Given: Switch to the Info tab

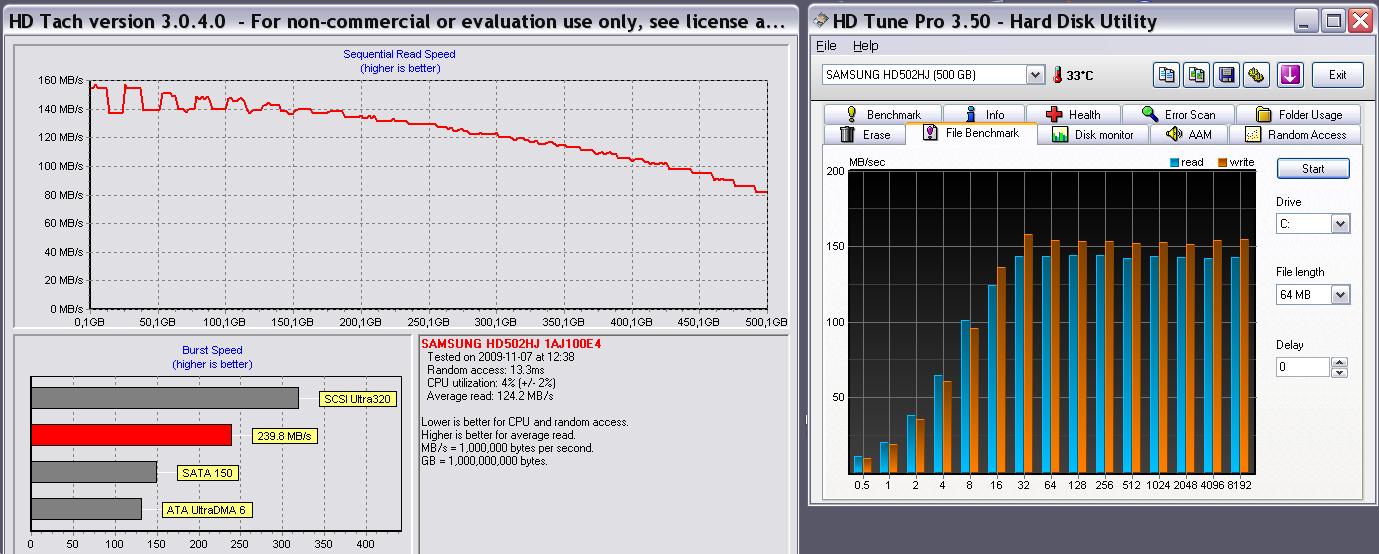Looking at the screenshot, I should tap(982, 114).
